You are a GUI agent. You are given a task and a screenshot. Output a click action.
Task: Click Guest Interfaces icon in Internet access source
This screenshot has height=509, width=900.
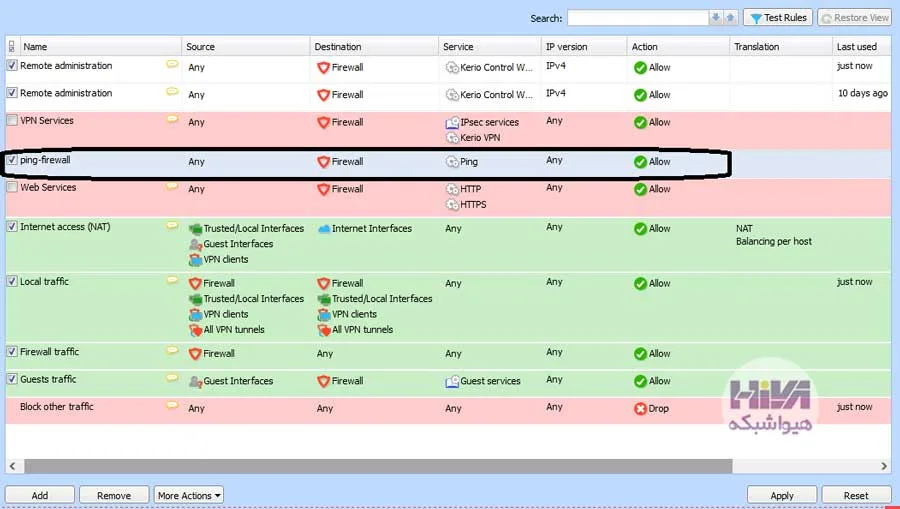click(x=195, y=244)
